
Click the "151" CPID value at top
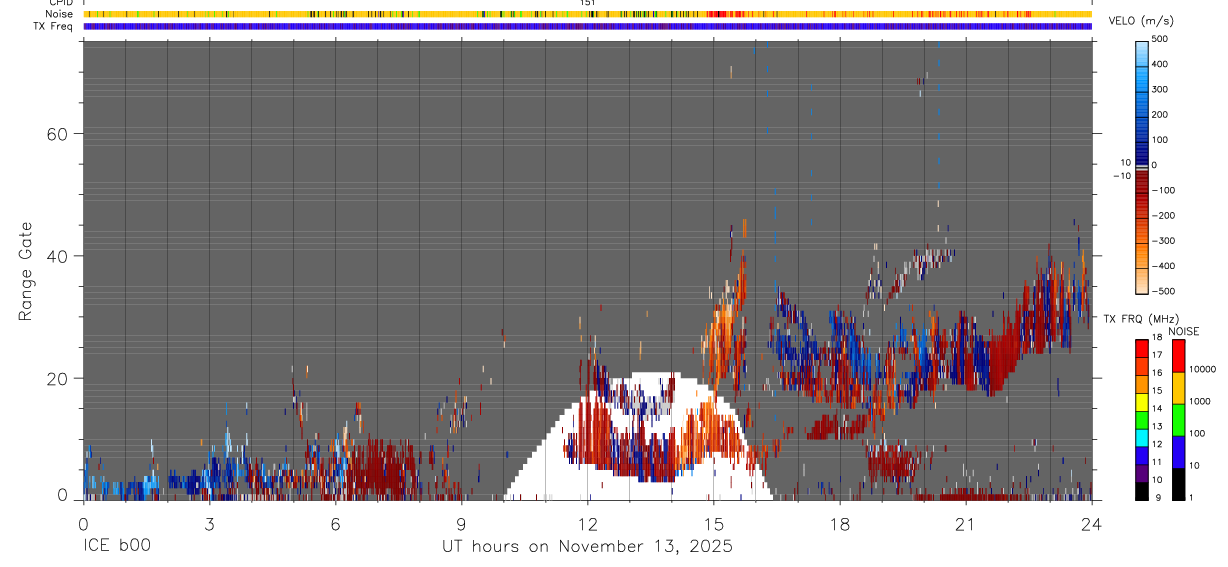(x=588, y=3)
